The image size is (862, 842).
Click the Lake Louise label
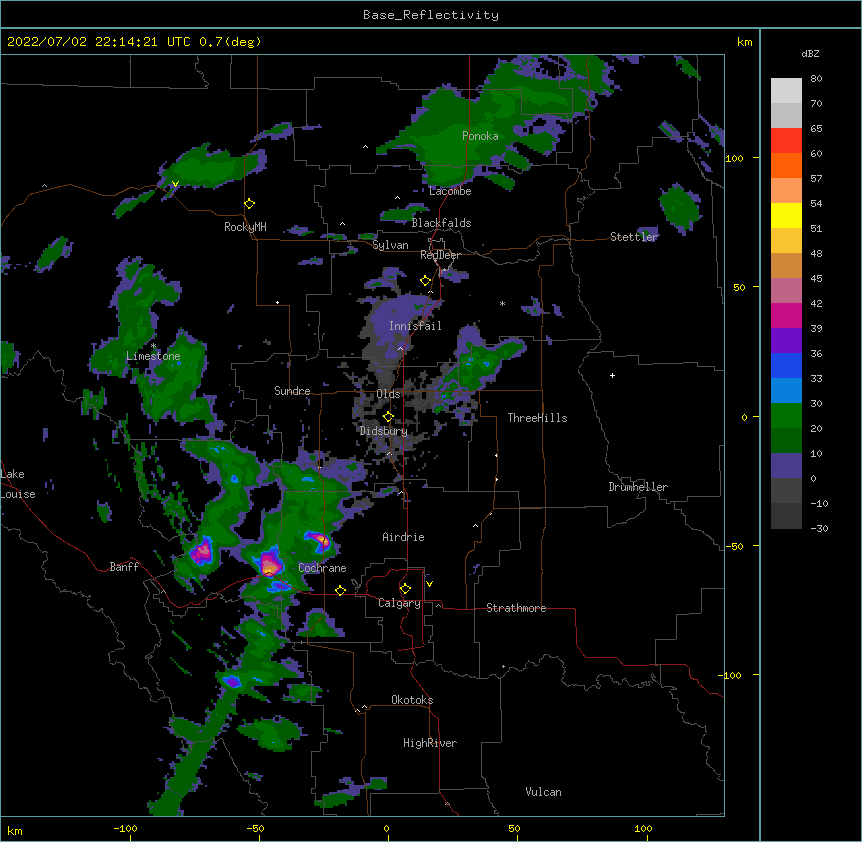17,484
